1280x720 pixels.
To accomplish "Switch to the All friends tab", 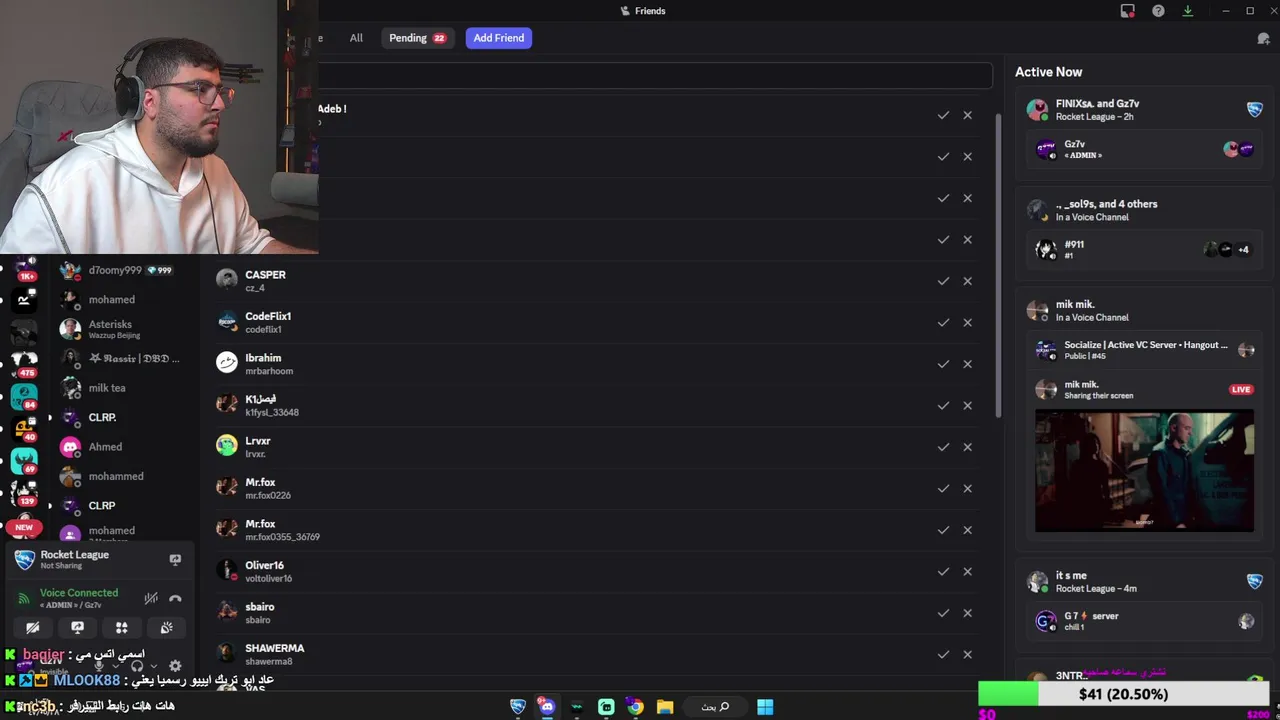I will click(x=356, y=38).
